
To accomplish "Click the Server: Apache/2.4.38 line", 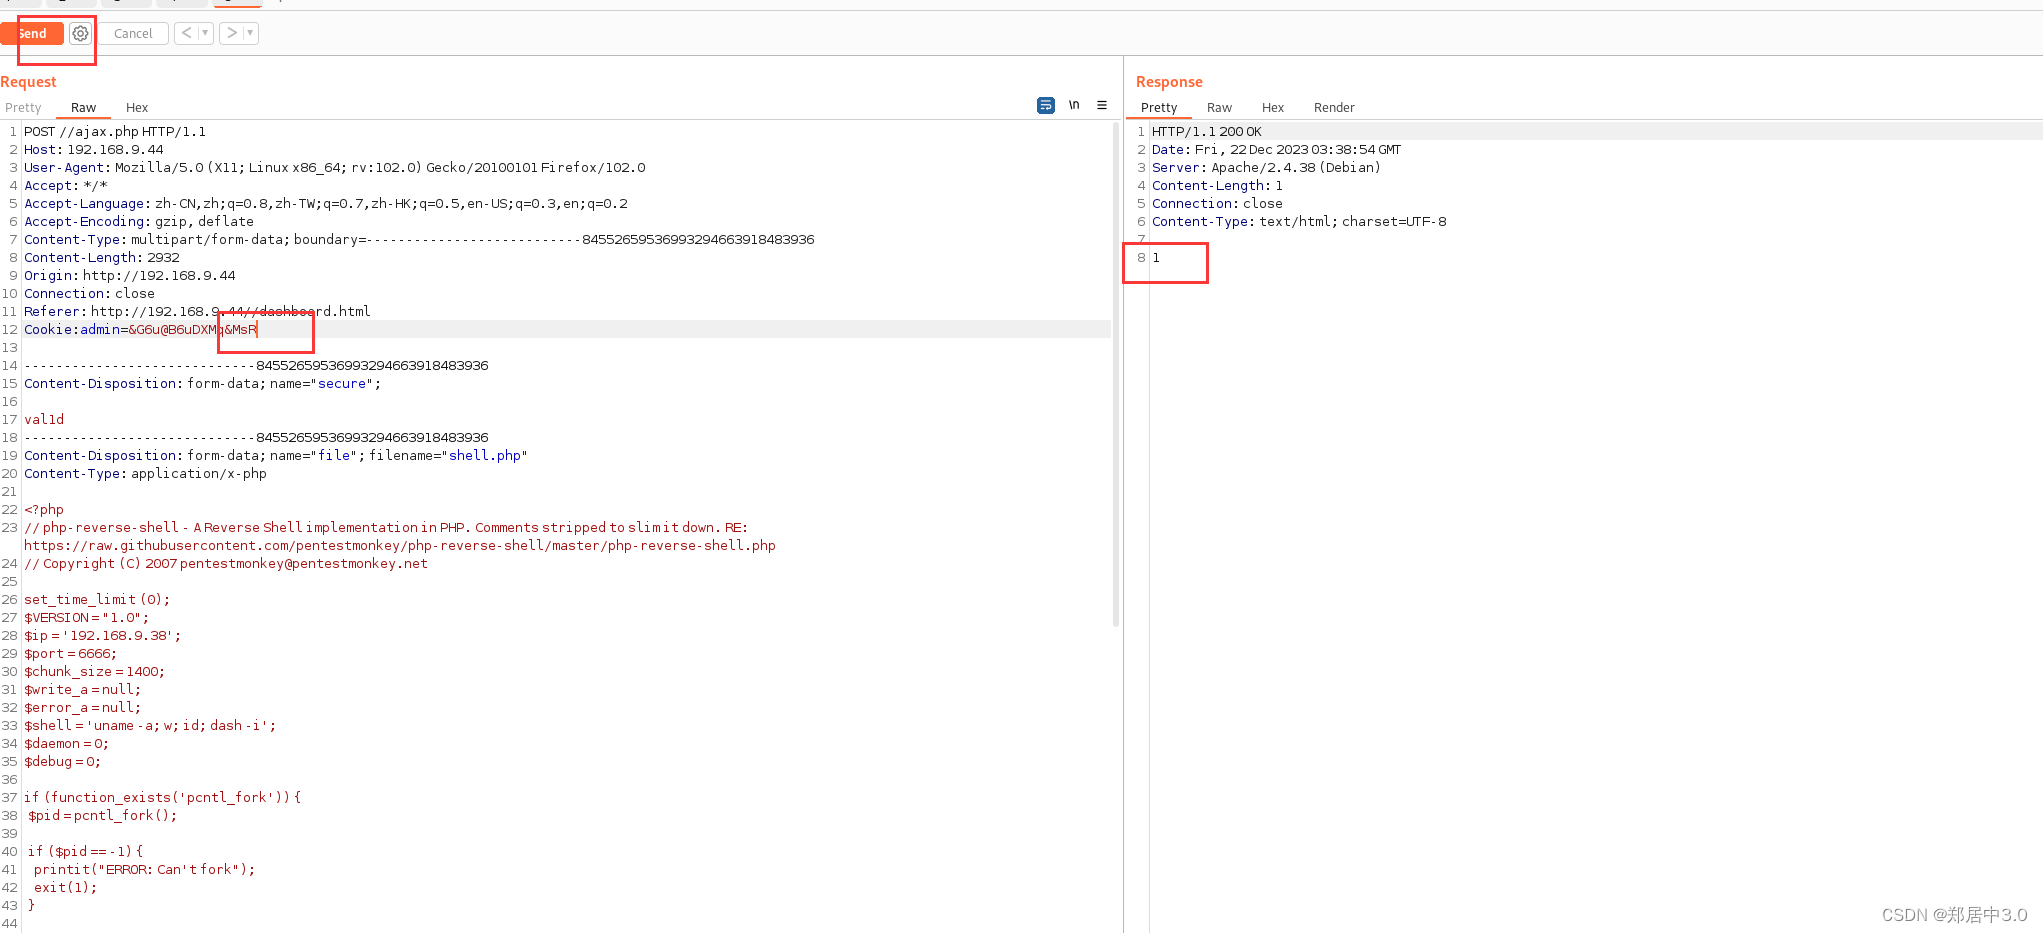I will click(x=1266, y=167).
